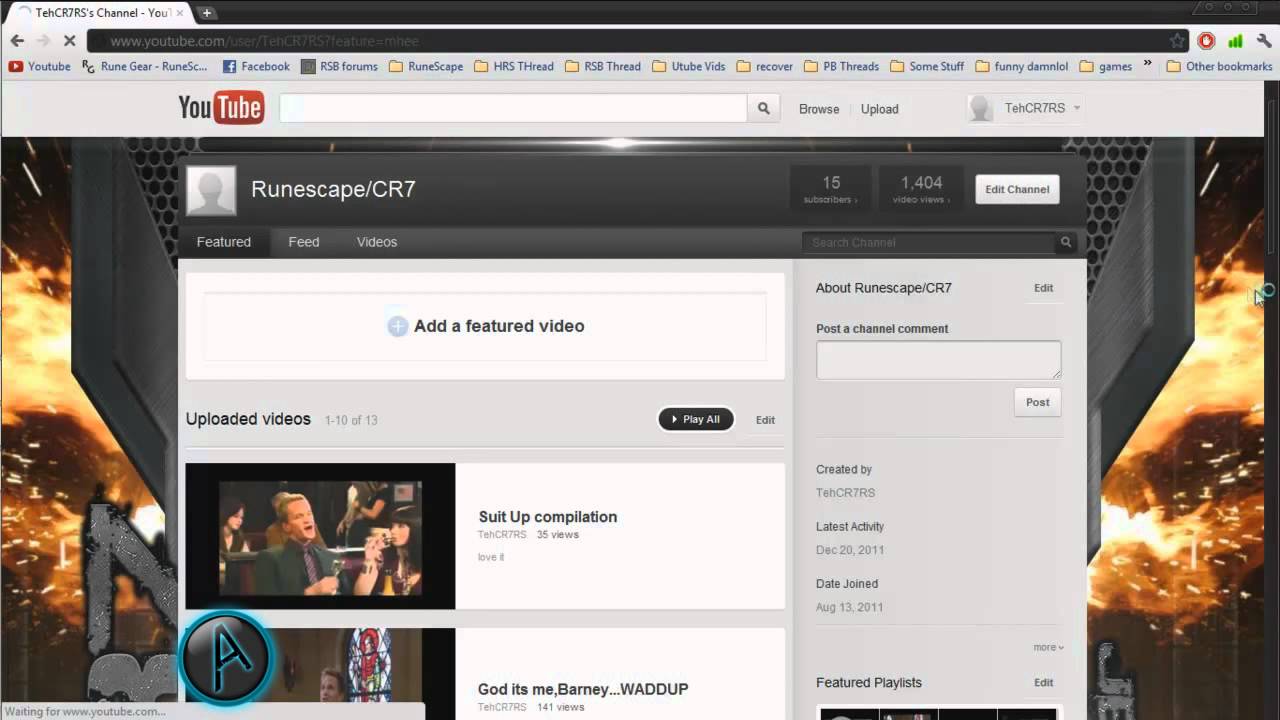
Task: Click Add a featured video
Action: coord(499,326)
